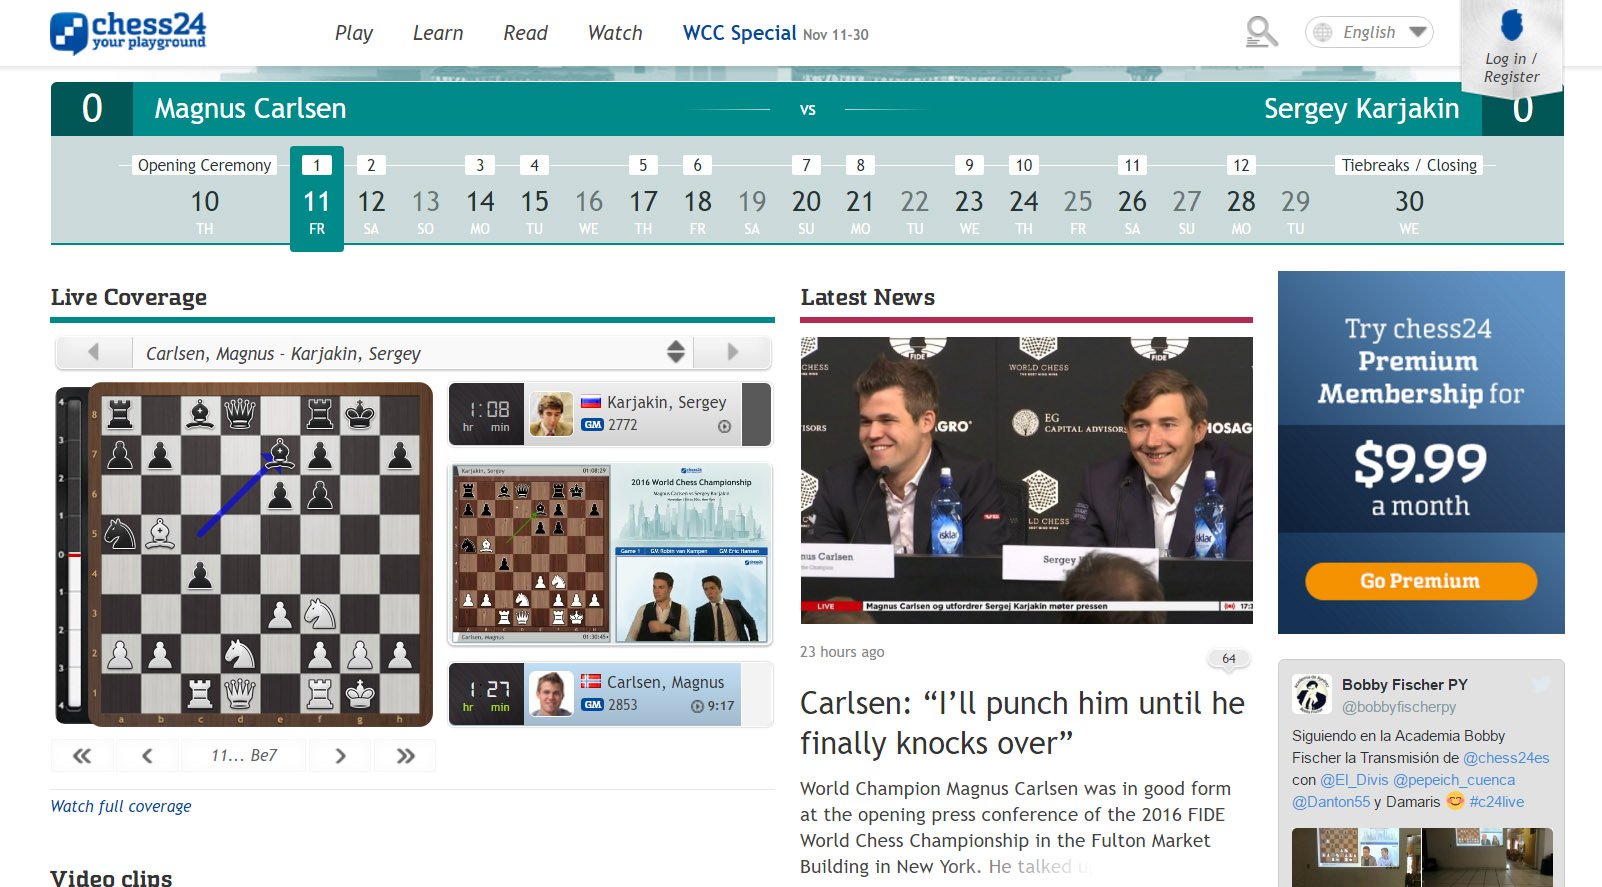Viewport: 1602px width, 887px height.
Task: Step forward one move
Action: [340, 756]
